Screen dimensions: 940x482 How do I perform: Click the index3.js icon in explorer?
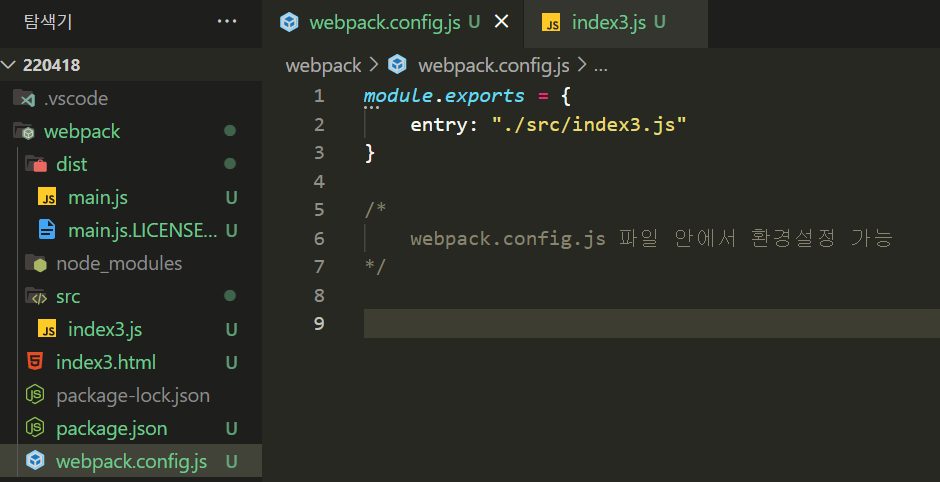point(47,329)
